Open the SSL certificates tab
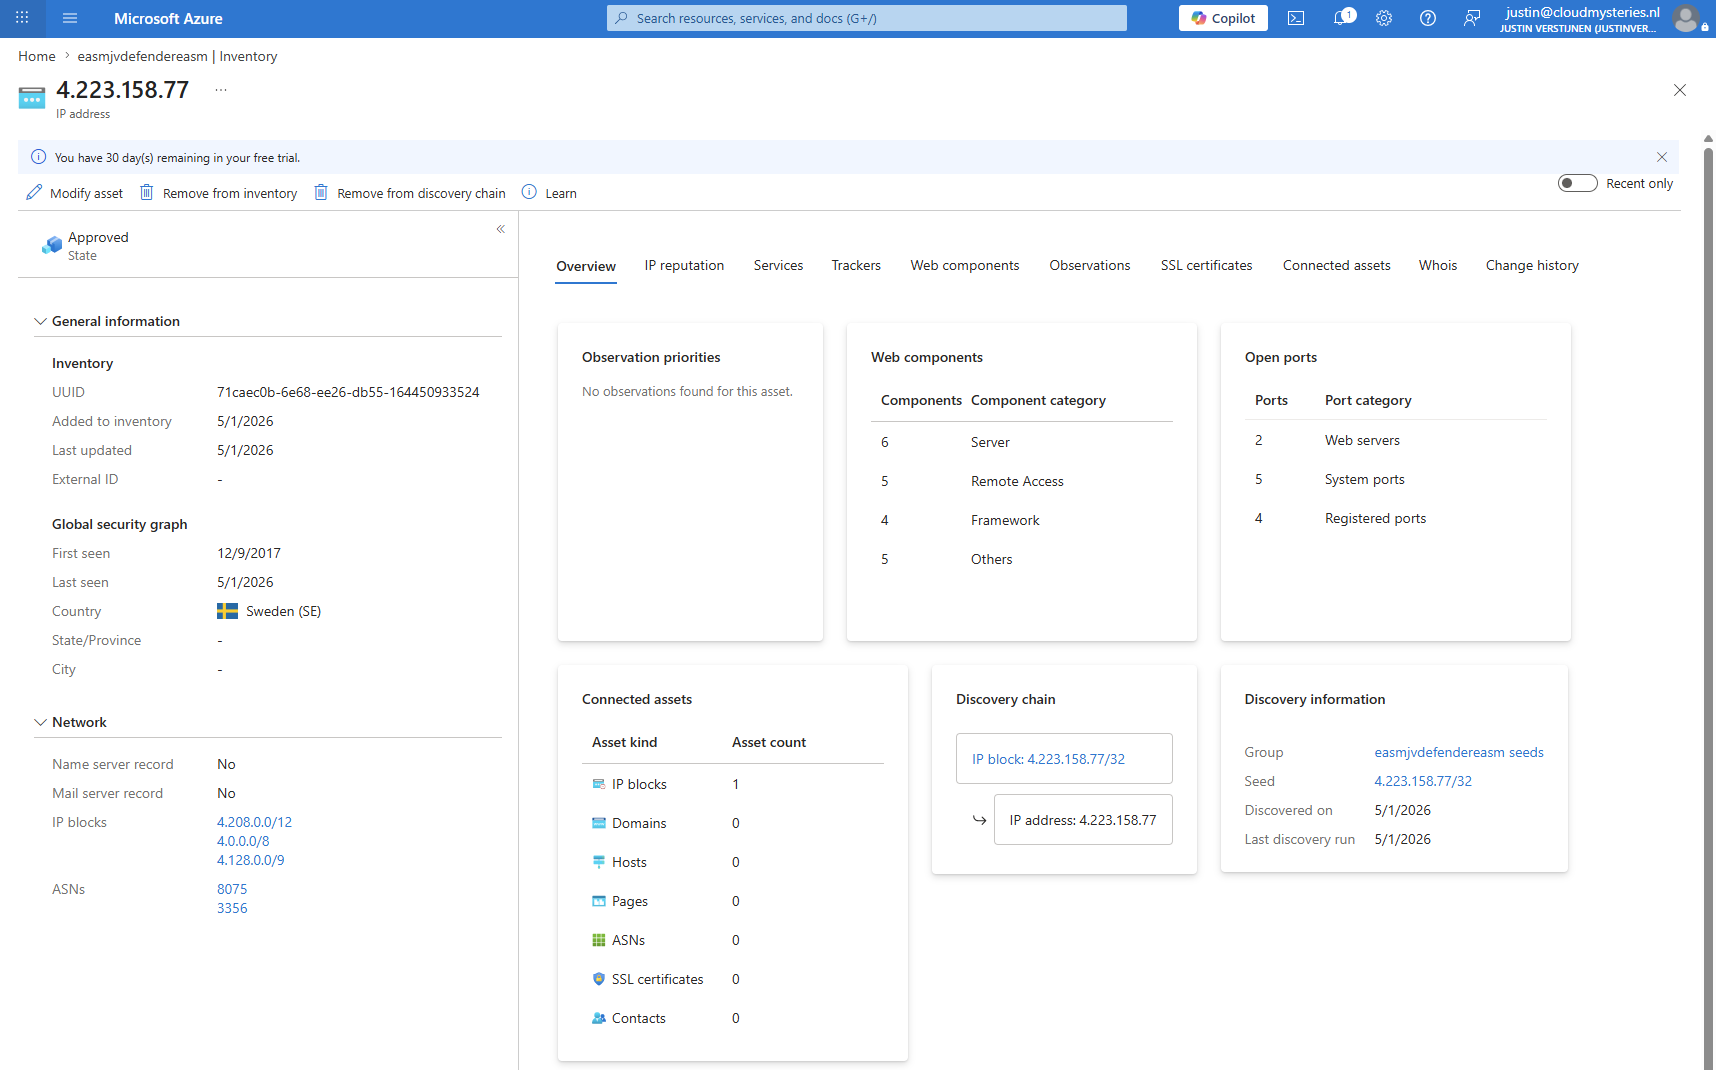This screenshot has width=1716, height=1070. 1206,265
